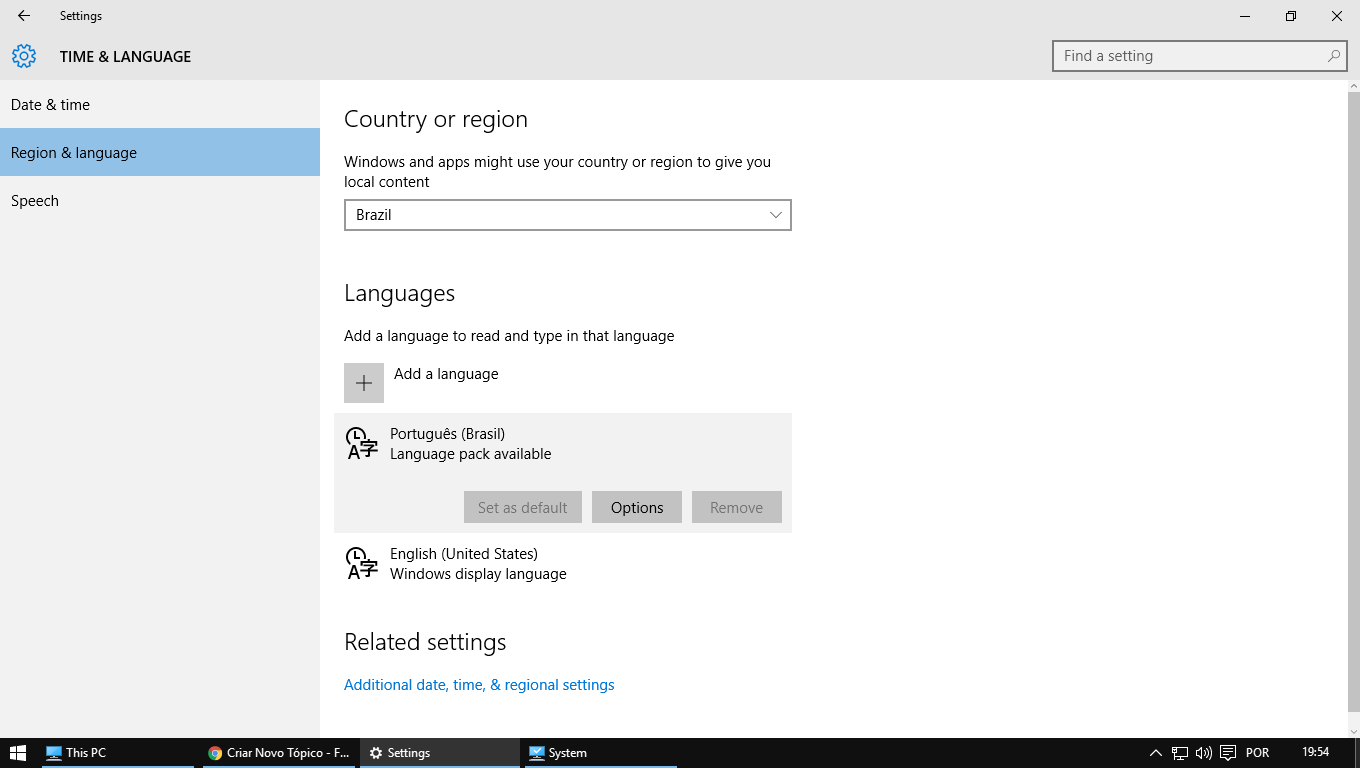Go back using the back arrow
The width and height of the screenshot is (1360, 768).
(x=24, y=16)
